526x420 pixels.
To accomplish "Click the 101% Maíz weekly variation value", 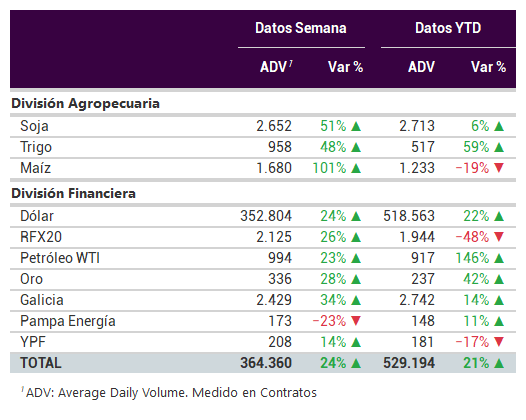I will 329,168.
